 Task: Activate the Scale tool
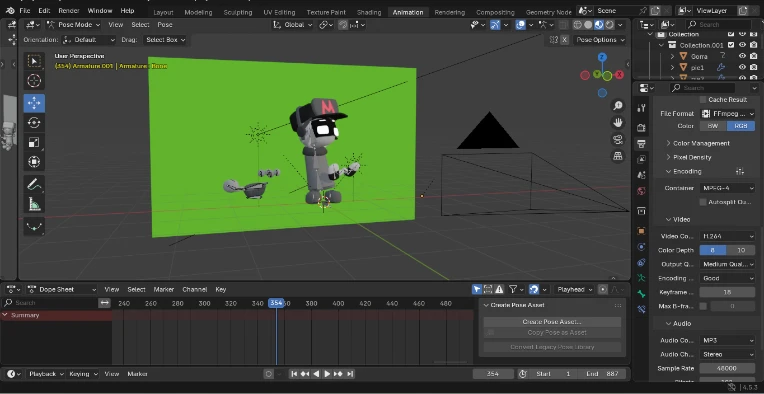(34, 142)
